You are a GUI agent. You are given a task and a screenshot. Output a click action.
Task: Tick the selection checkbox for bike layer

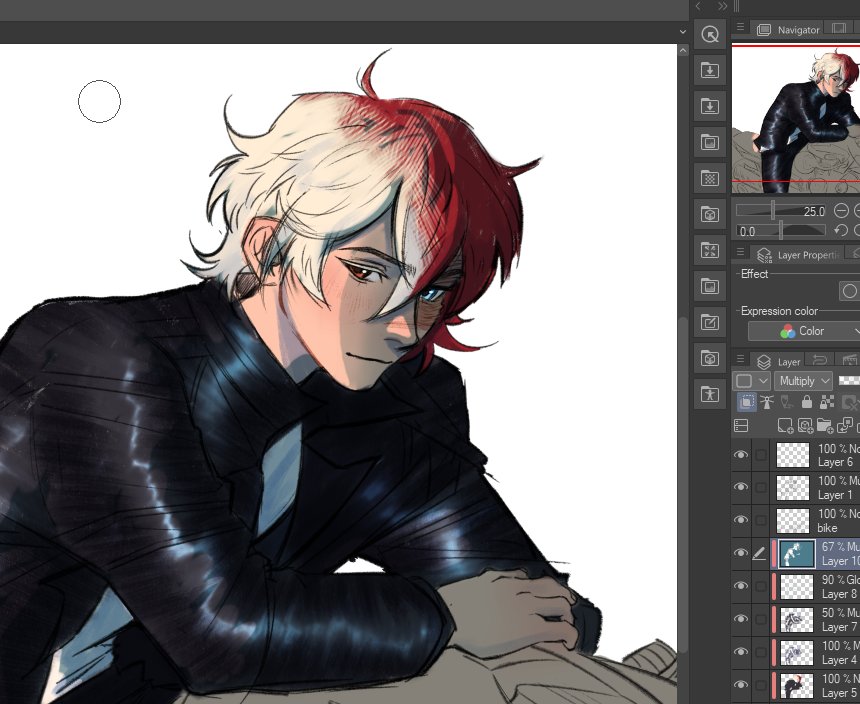click(x=761, y=520)
